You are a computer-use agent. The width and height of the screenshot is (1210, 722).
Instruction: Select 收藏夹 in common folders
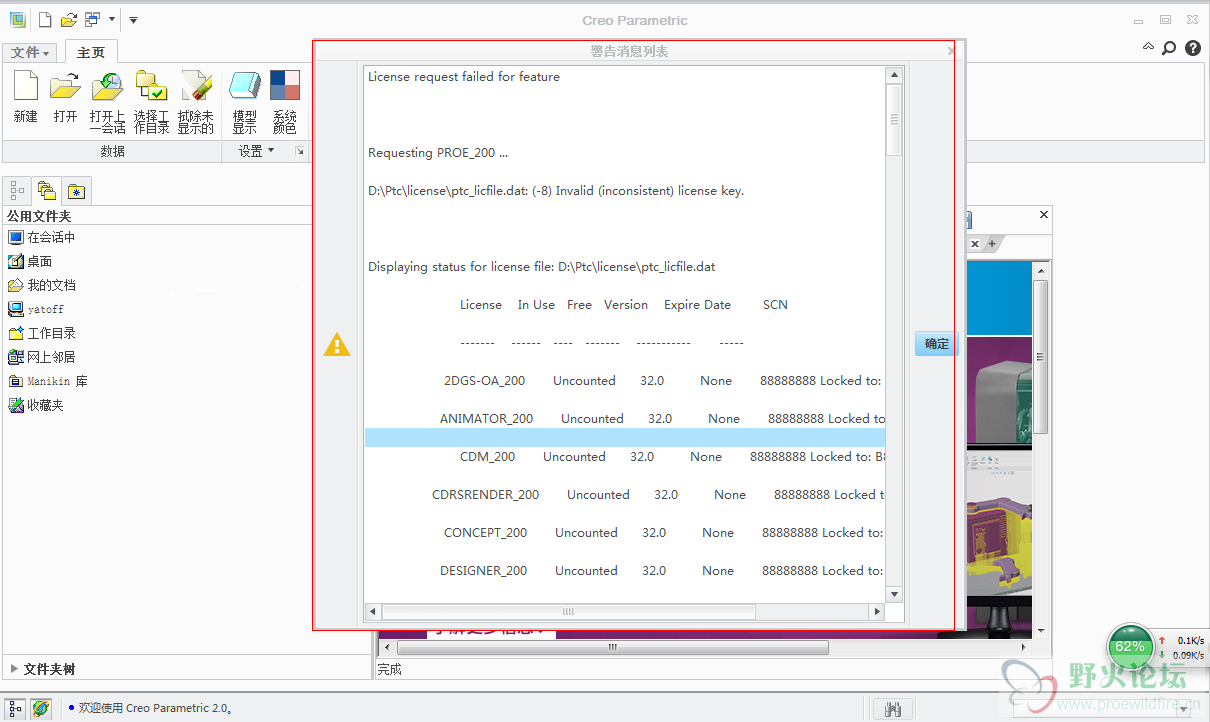coord(35,405)
